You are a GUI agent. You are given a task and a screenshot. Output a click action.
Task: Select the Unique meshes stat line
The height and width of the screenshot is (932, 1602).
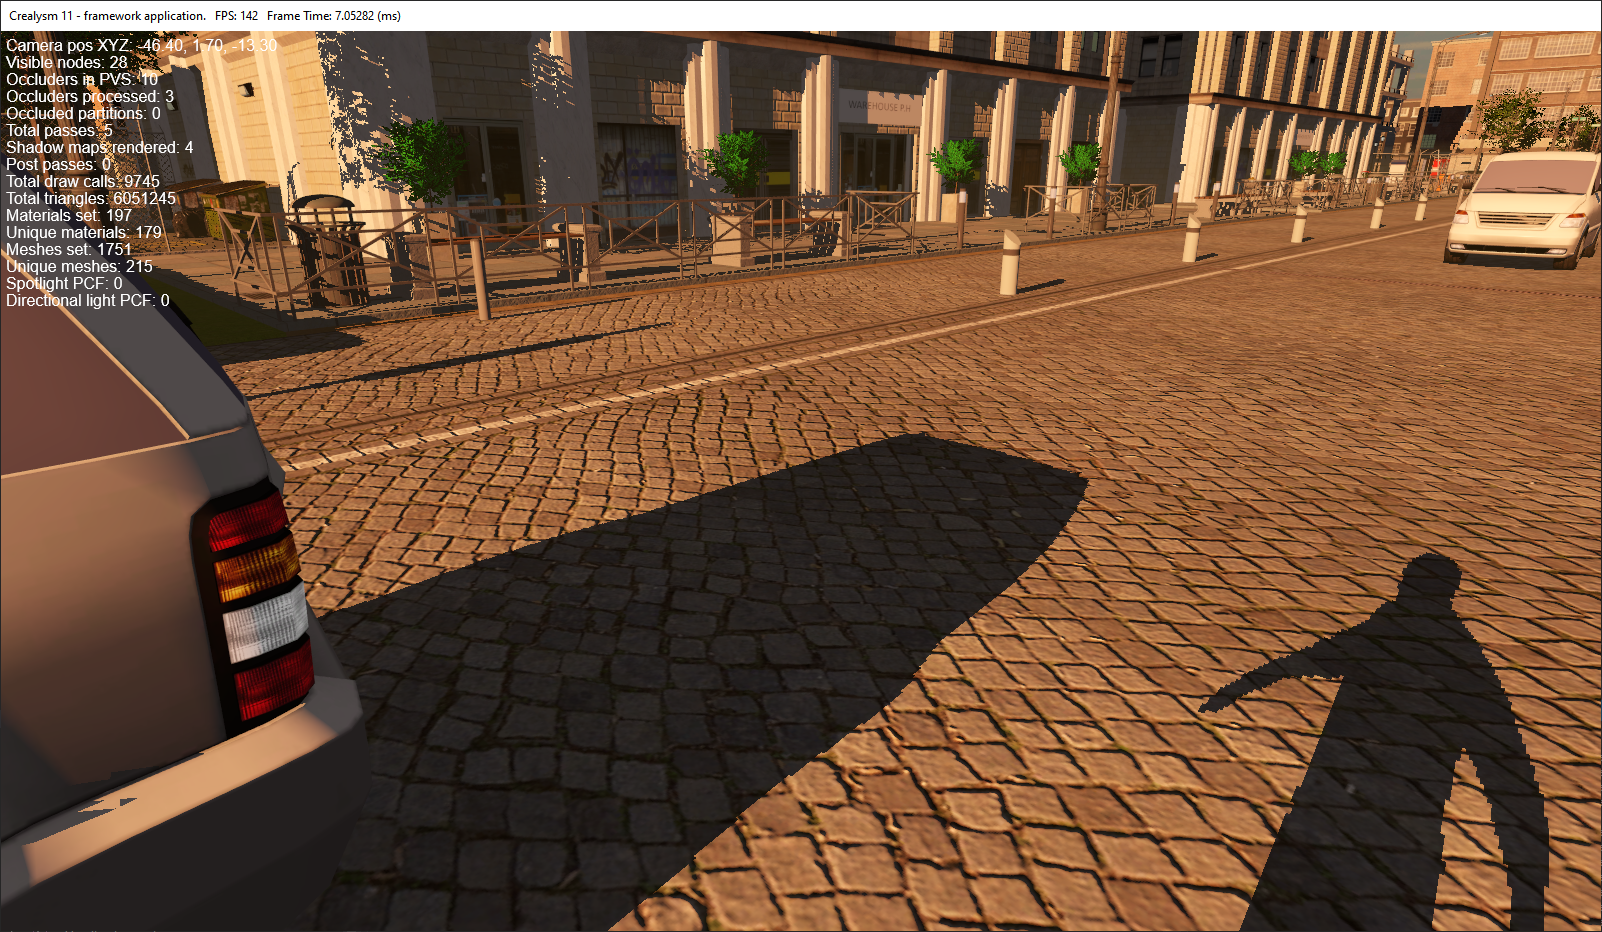pos(79,267)
